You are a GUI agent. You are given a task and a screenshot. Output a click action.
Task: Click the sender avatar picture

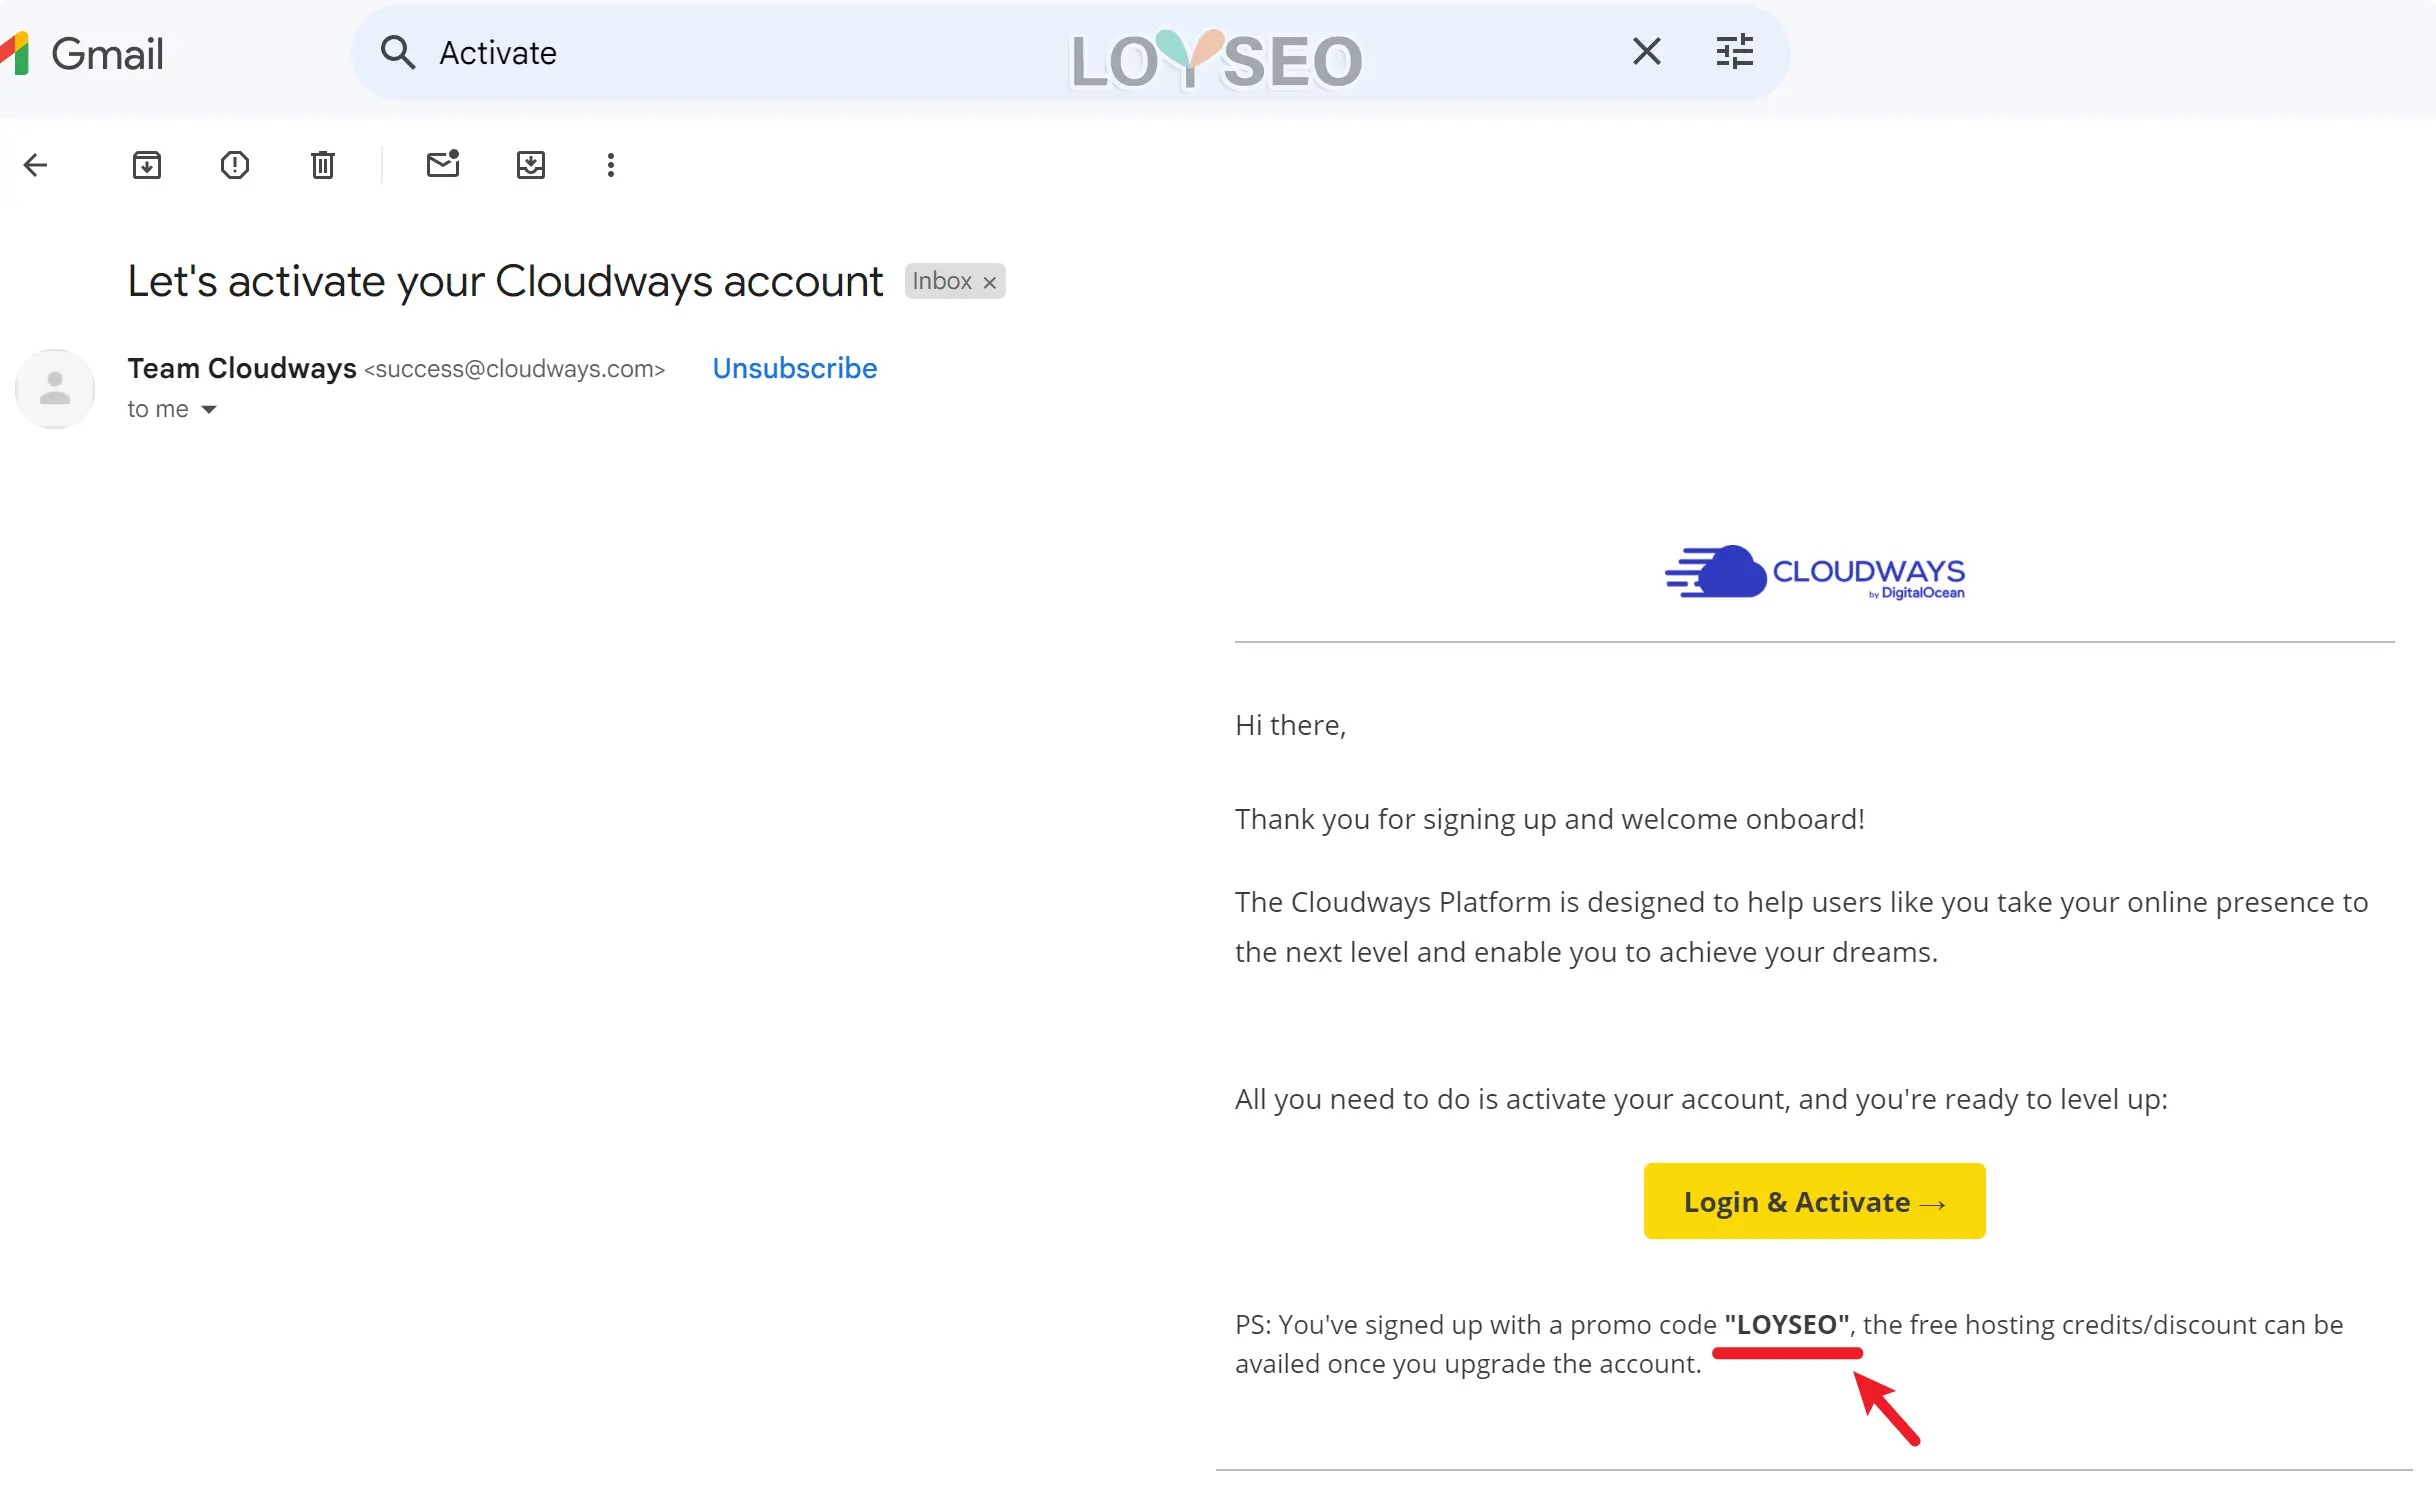(55, 389)
